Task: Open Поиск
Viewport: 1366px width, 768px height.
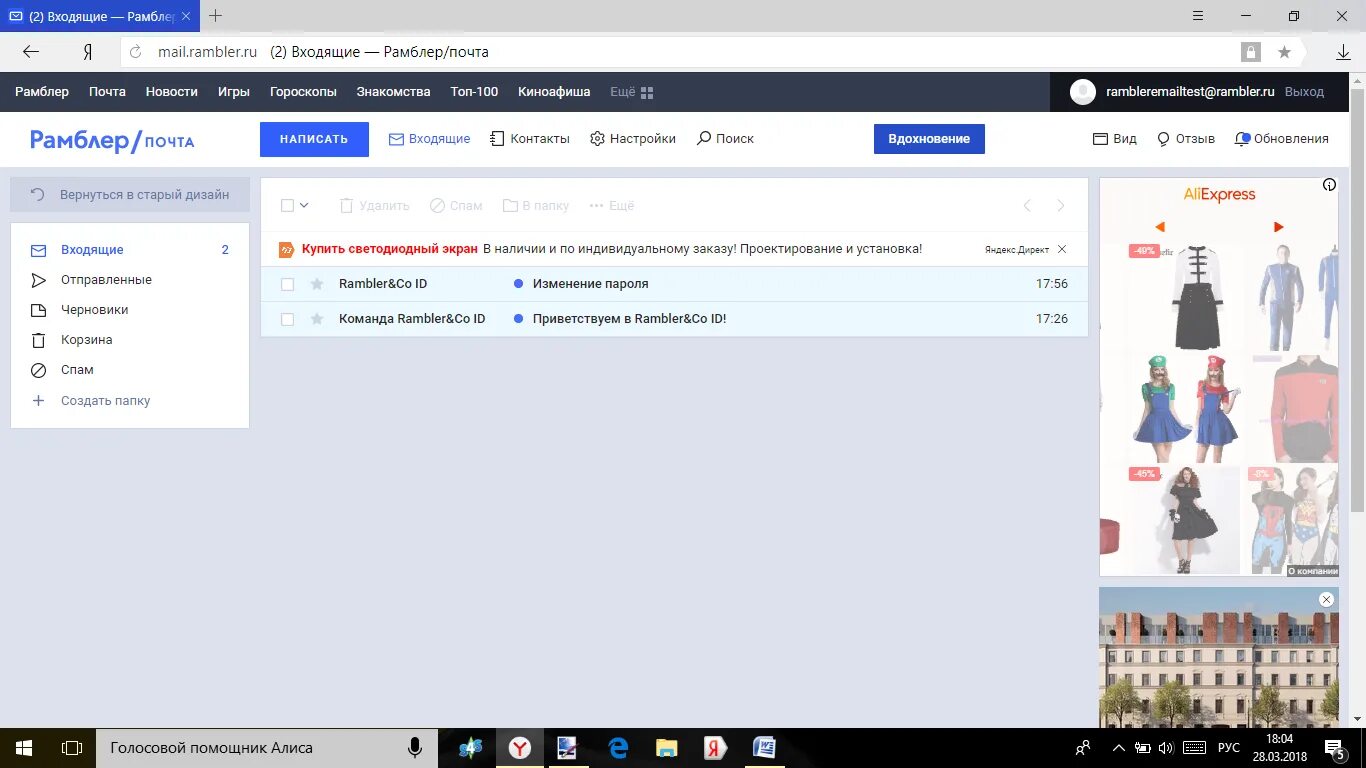Action: (725, 139)
